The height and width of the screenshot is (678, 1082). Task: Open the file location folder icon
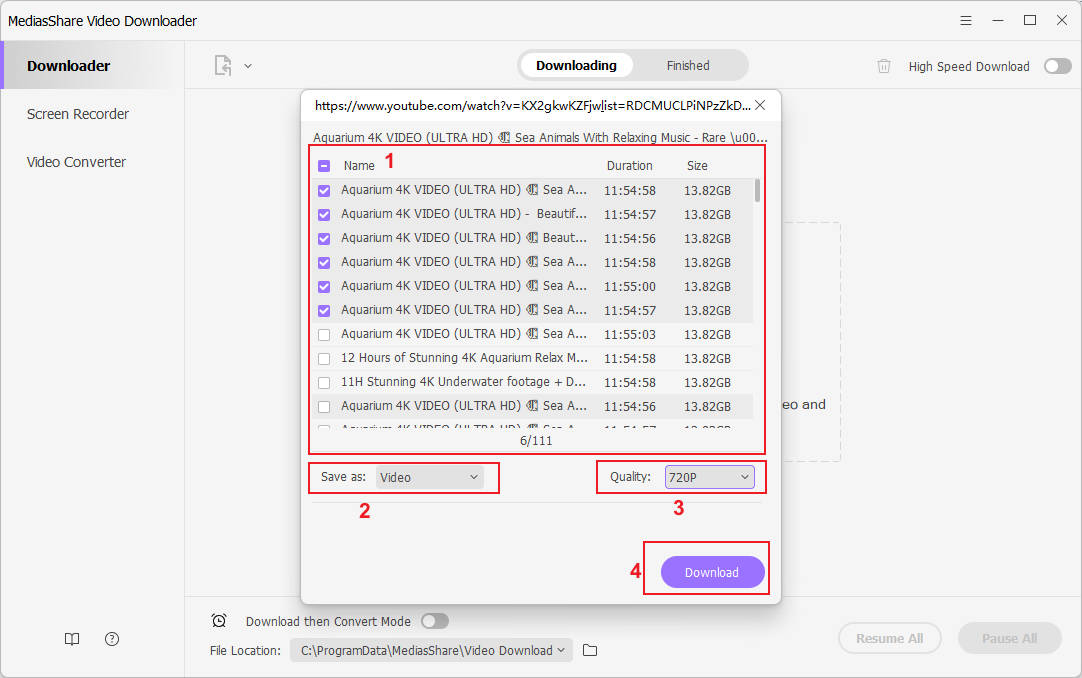(589, 650)
